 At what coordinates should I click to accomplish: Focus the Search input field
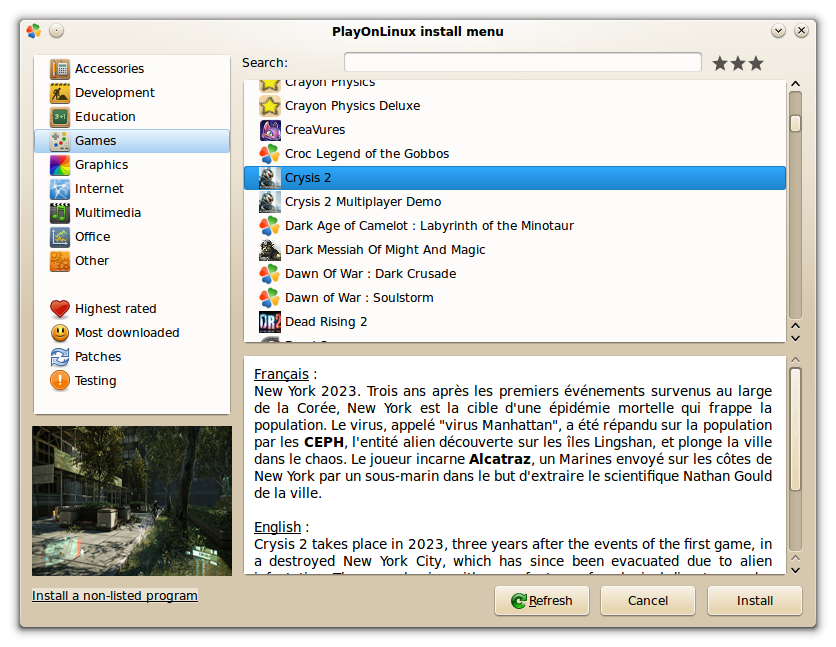(x=522, y=62)
